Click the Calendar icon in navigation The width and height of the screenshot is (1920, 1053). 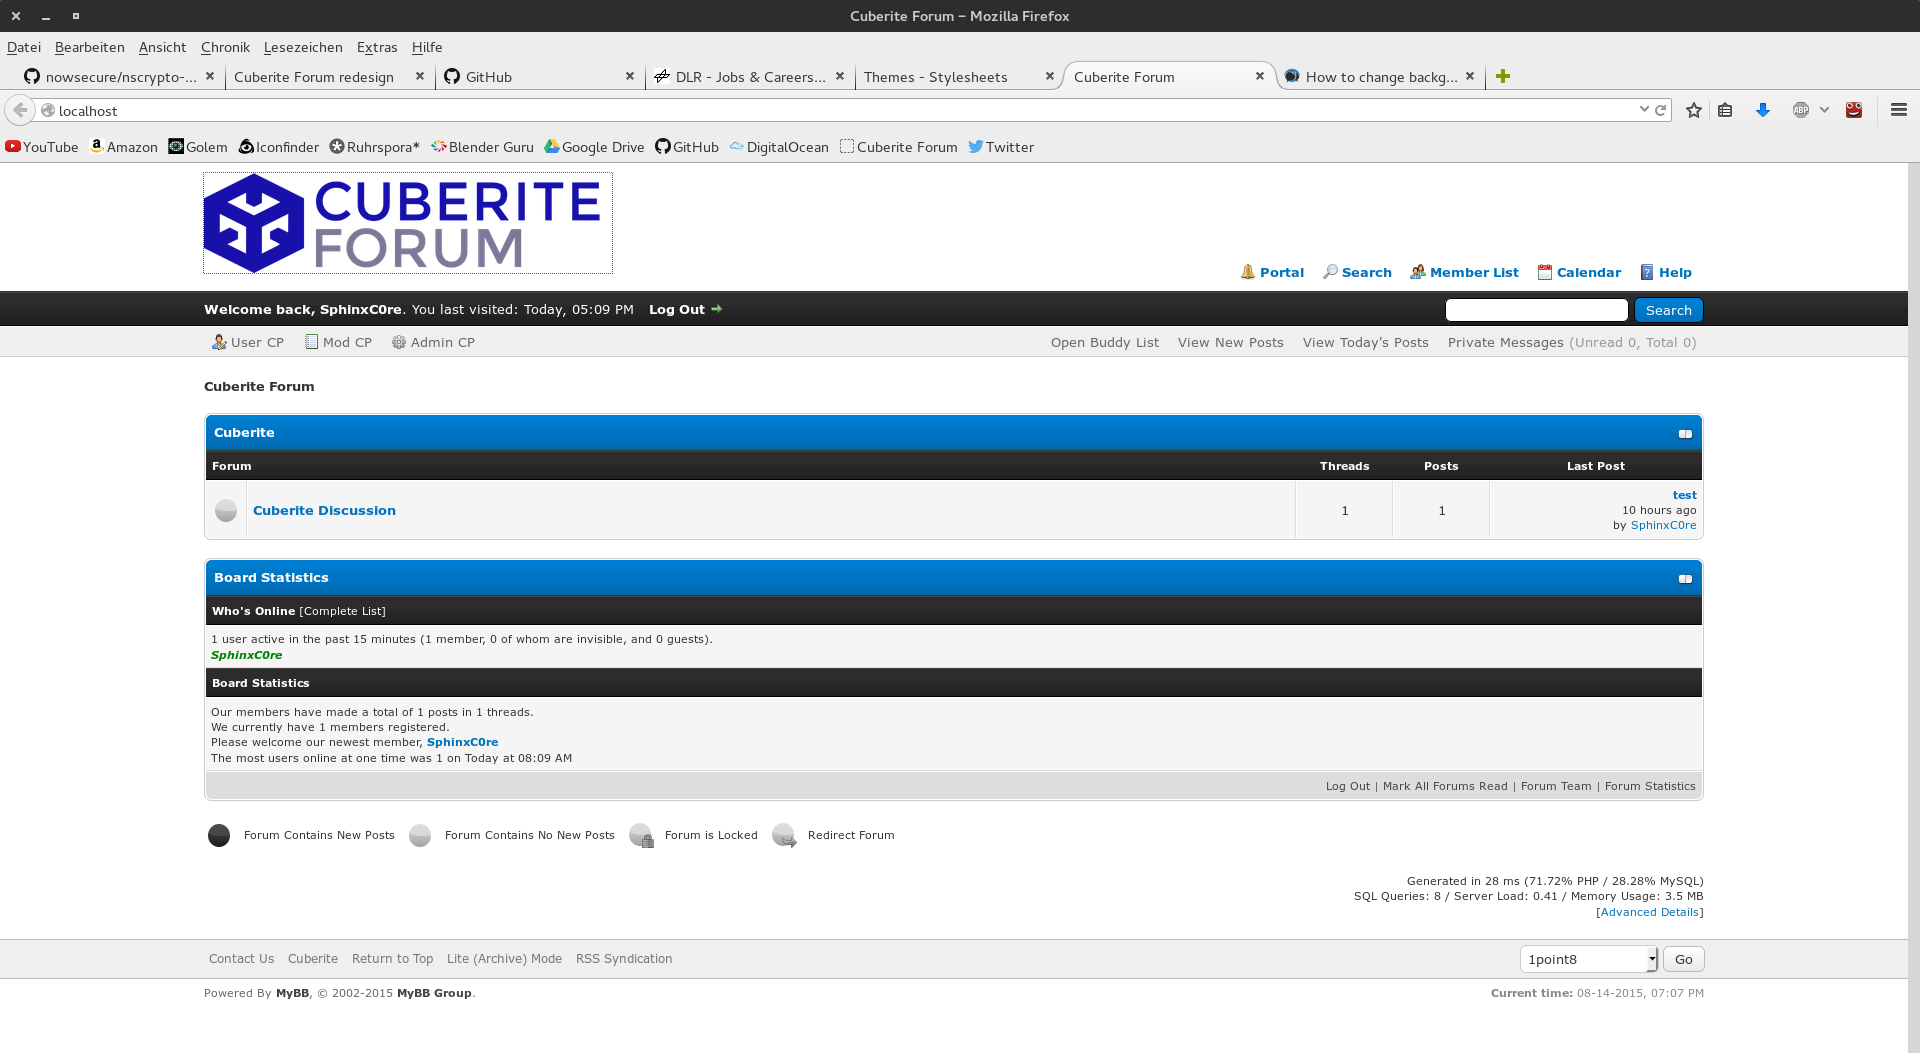[1544, 272]
